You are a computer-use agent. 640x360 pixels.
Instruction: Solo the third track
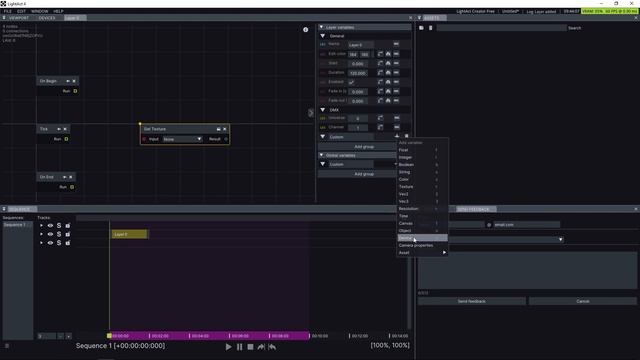pyautogui.click(x=59, y=243)
